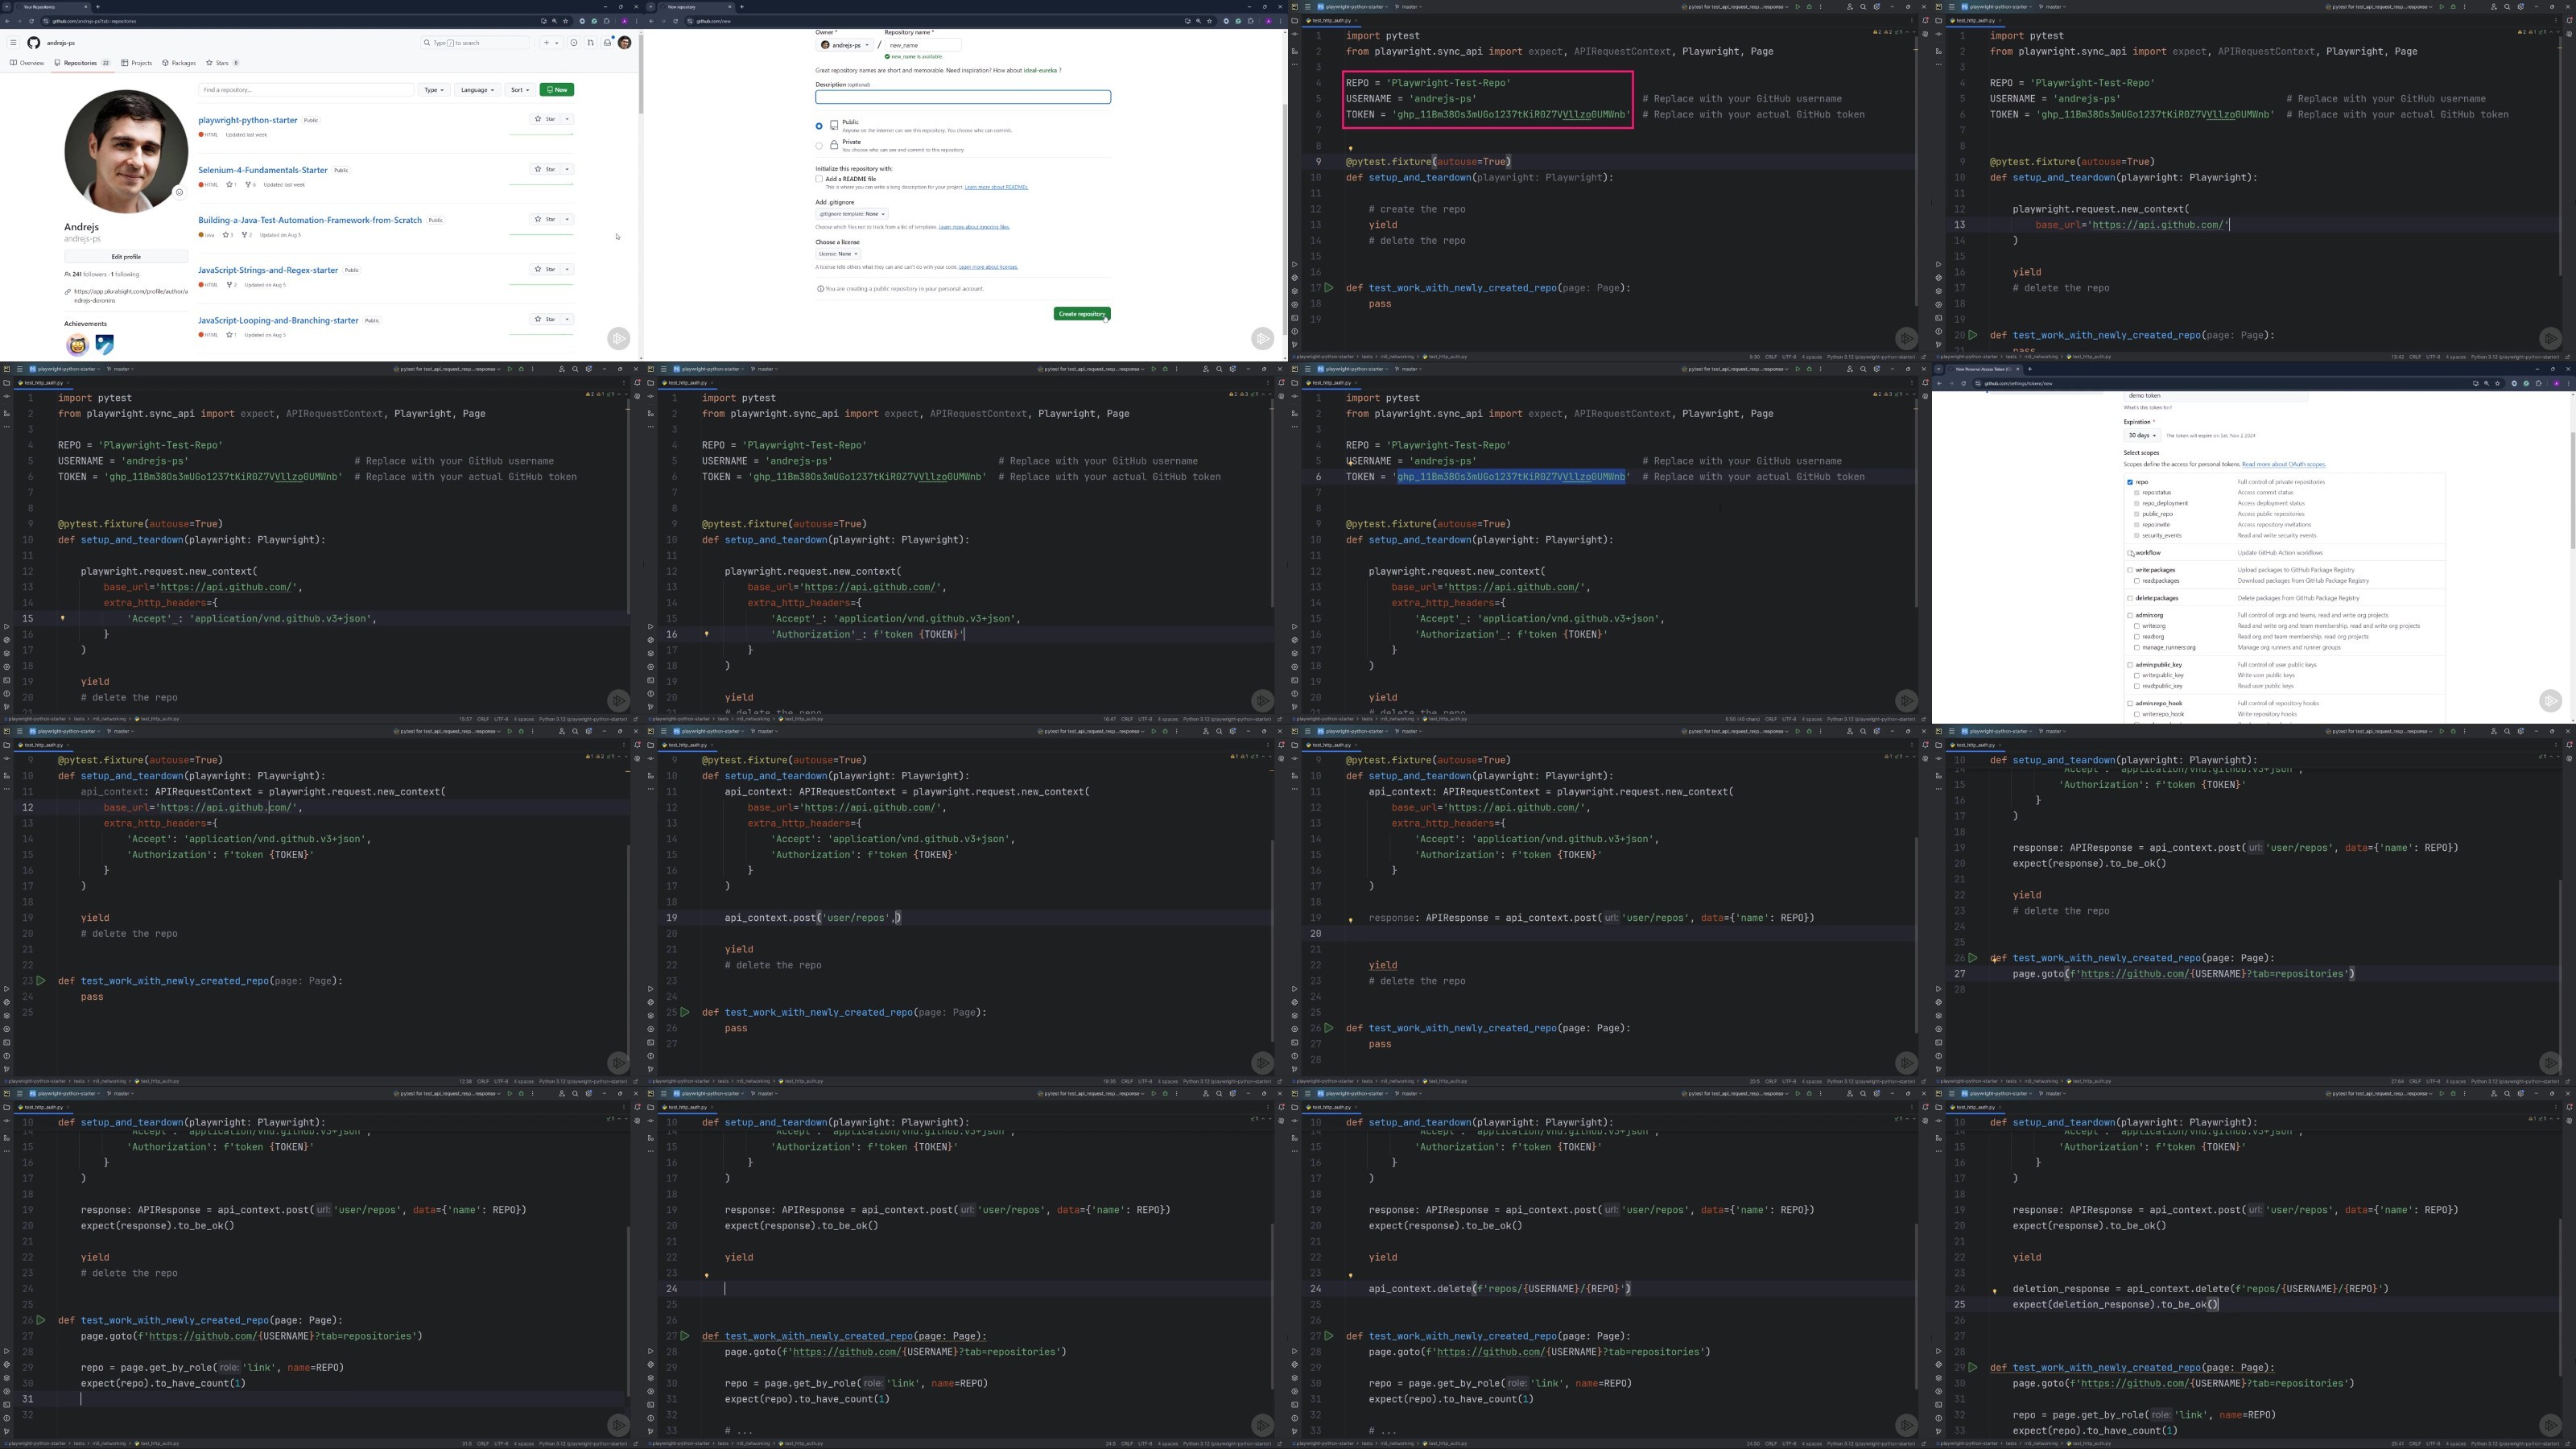Open the Owner andrejs-ps dropdown
Image resolution: width=2576 pixels, height=1449 pixels.
tap(845, 45)
